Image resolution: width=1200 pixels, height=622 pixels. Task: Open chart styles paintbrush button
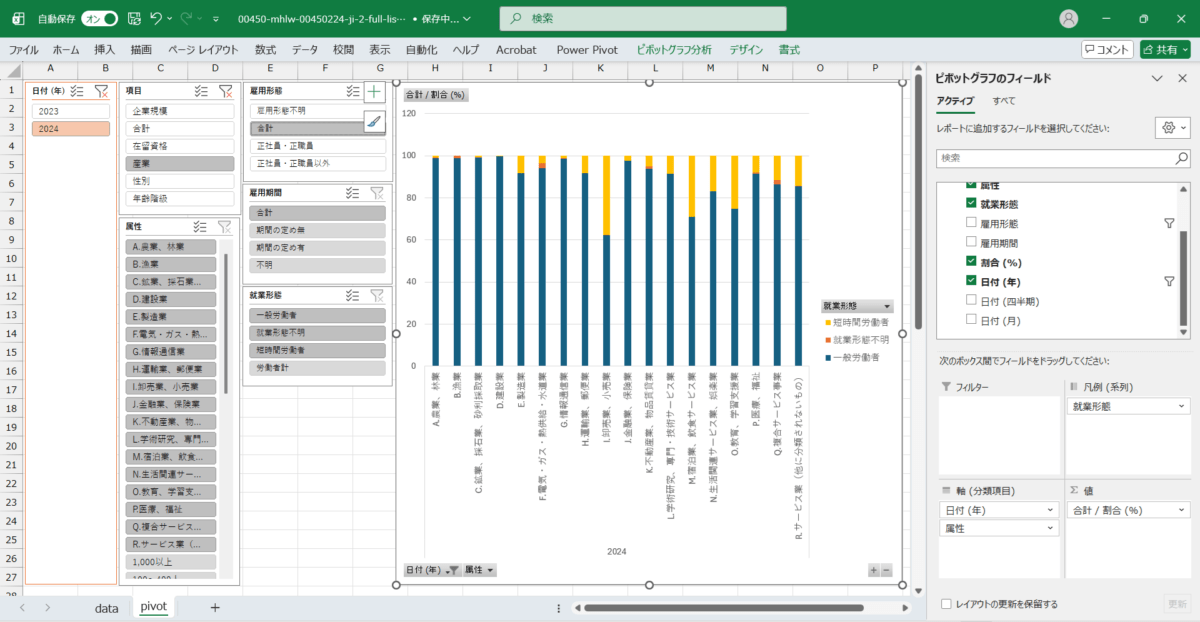coord(374,121)
